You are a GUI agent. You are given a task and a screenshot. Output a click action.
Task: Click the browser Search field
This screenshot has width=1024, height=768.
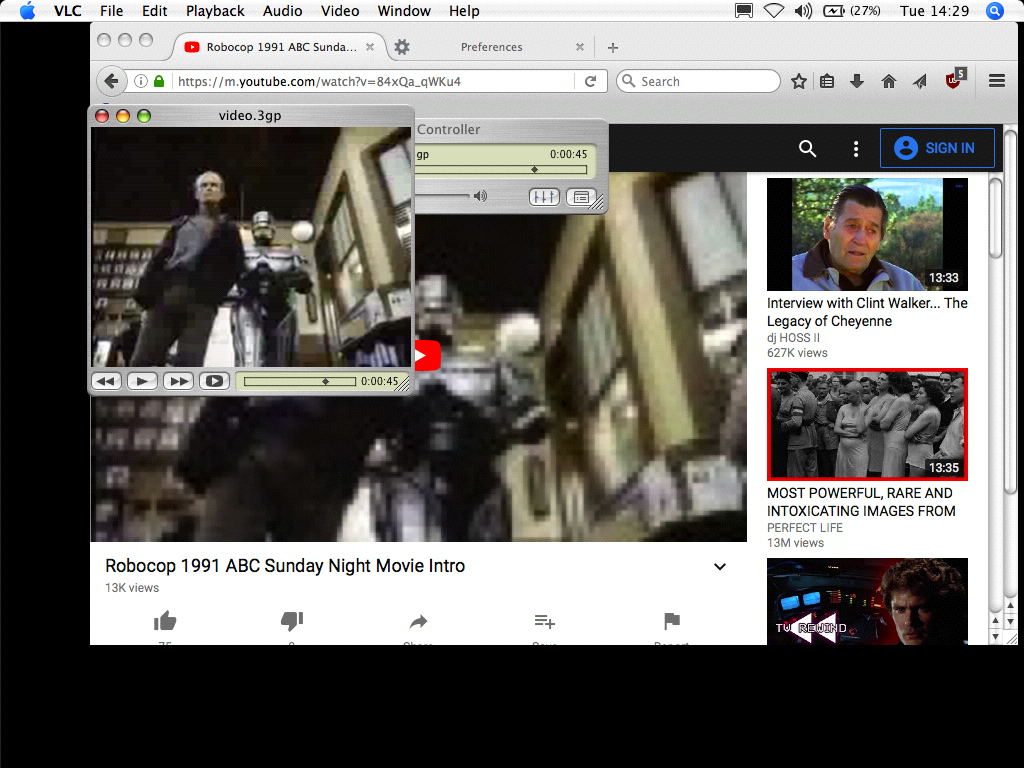pyautogui.click(x=698, y=81)
